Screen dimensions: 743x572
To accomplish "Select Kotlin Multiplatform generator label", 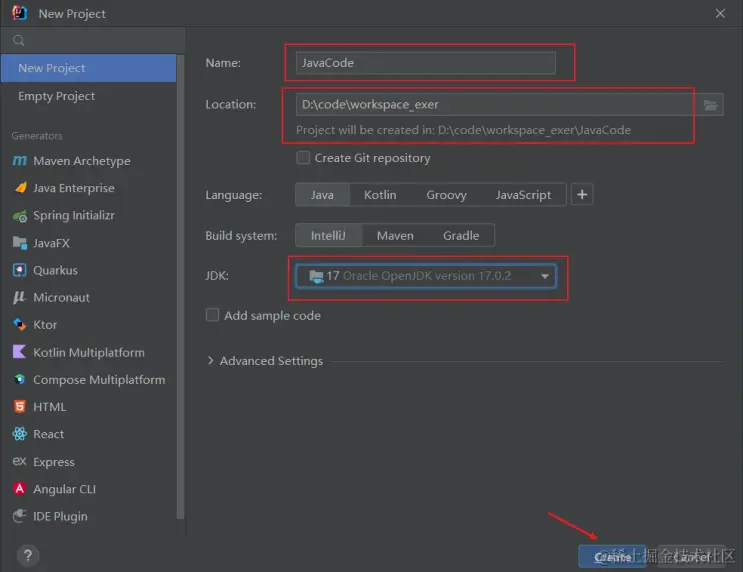I will click(x=89, y=353).
